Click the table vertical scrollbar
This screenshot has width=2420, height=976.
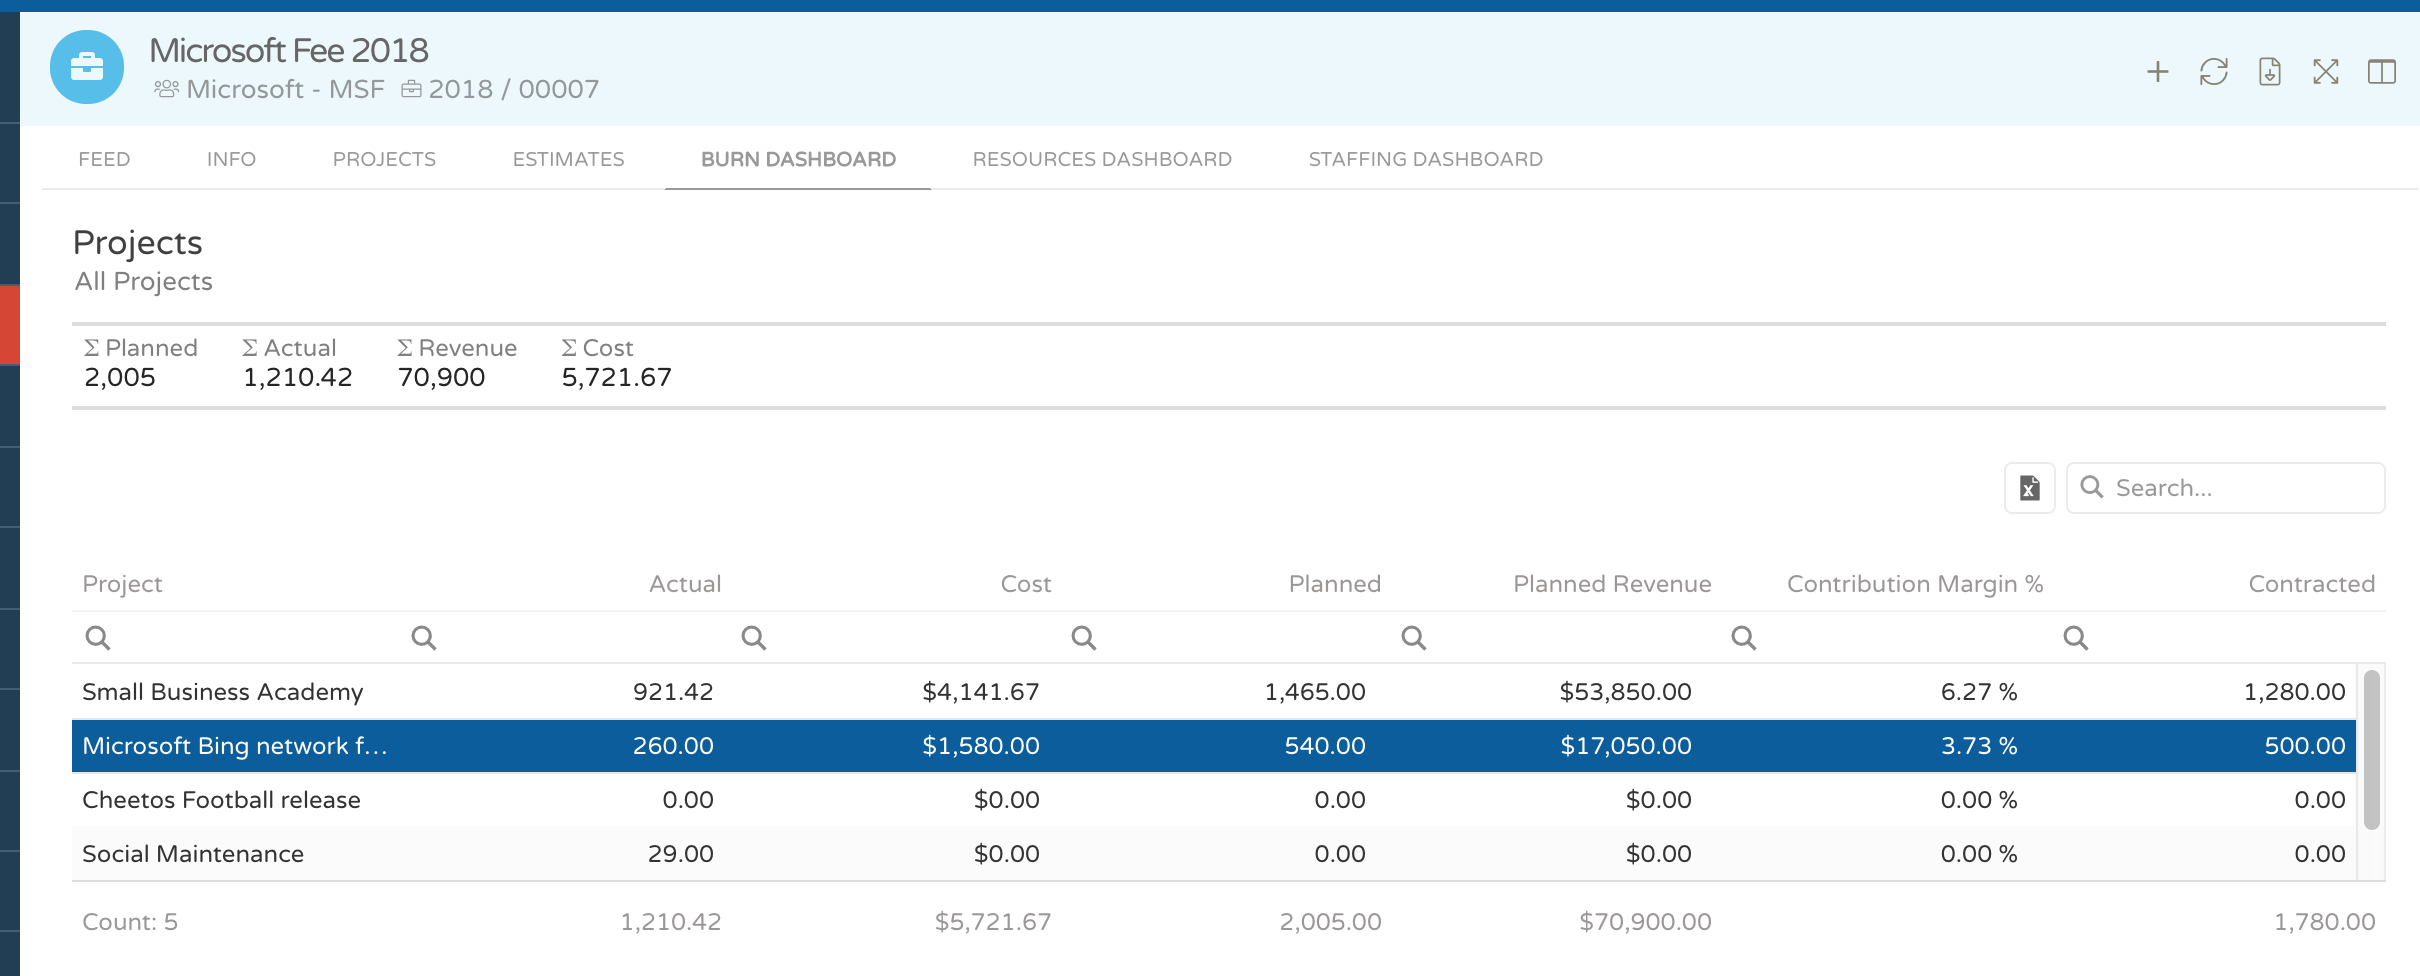point(2371,750)
